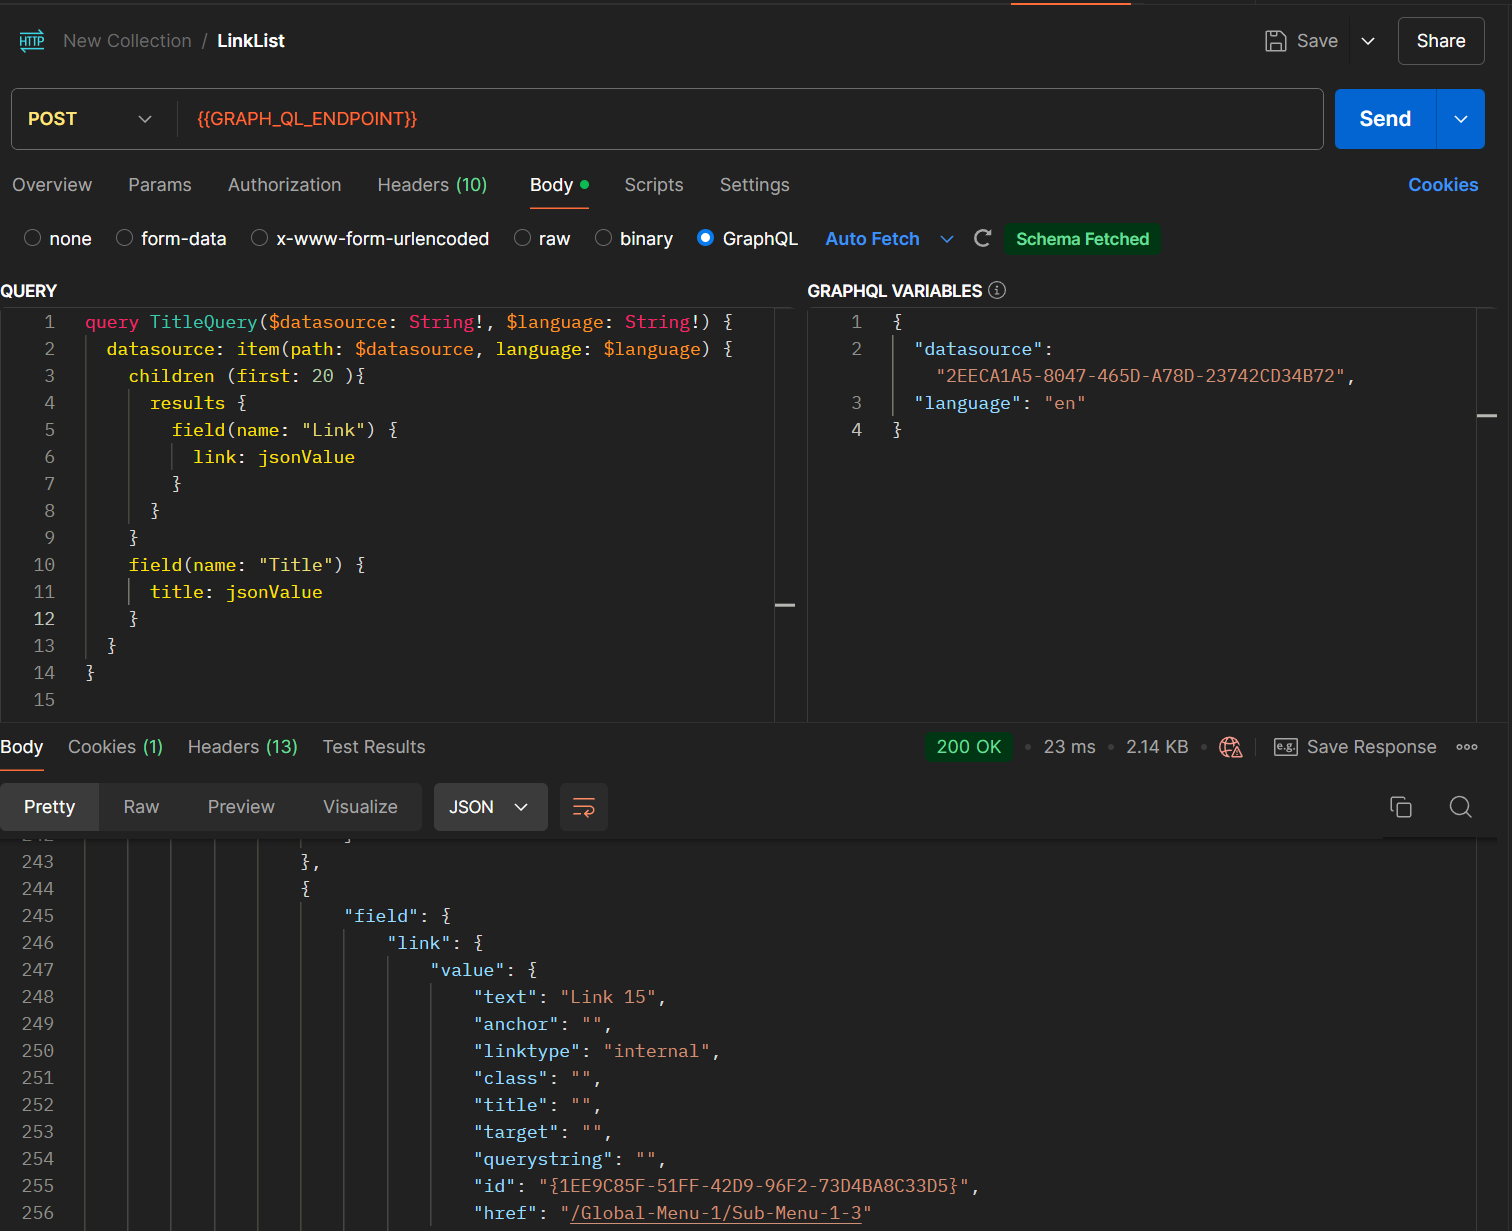Viewport: 1512px width, 1231px height.
Task: Switch to Pretty response view
Action: click(49, 807)
